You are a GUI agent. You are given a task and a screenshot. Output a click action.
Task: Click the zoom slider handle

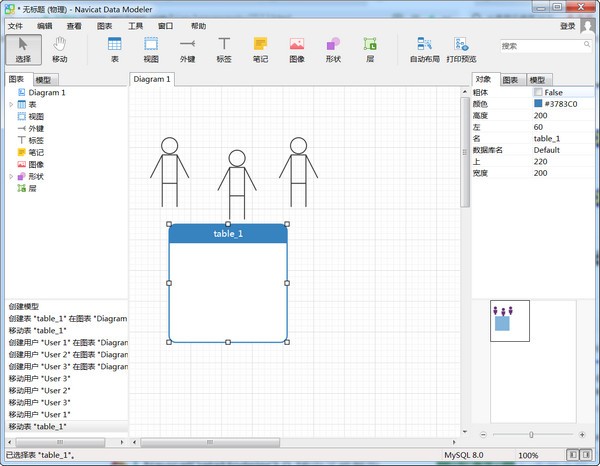531,434
